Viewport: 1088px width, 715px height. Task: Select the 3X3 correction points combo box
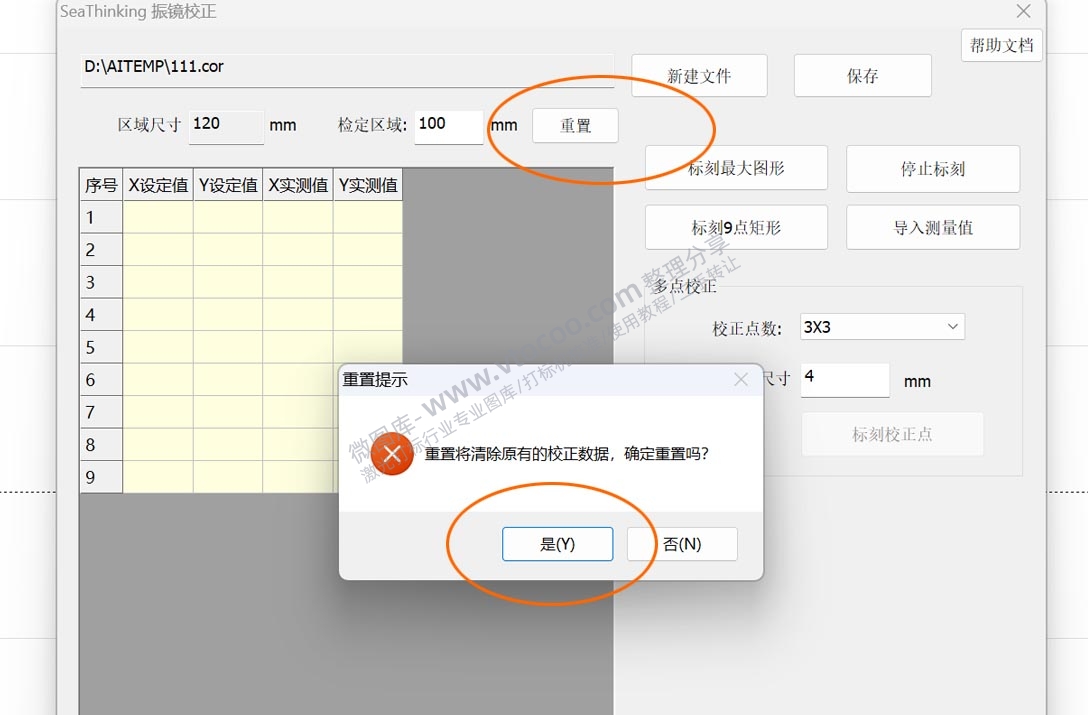click(x=880, y=326)
